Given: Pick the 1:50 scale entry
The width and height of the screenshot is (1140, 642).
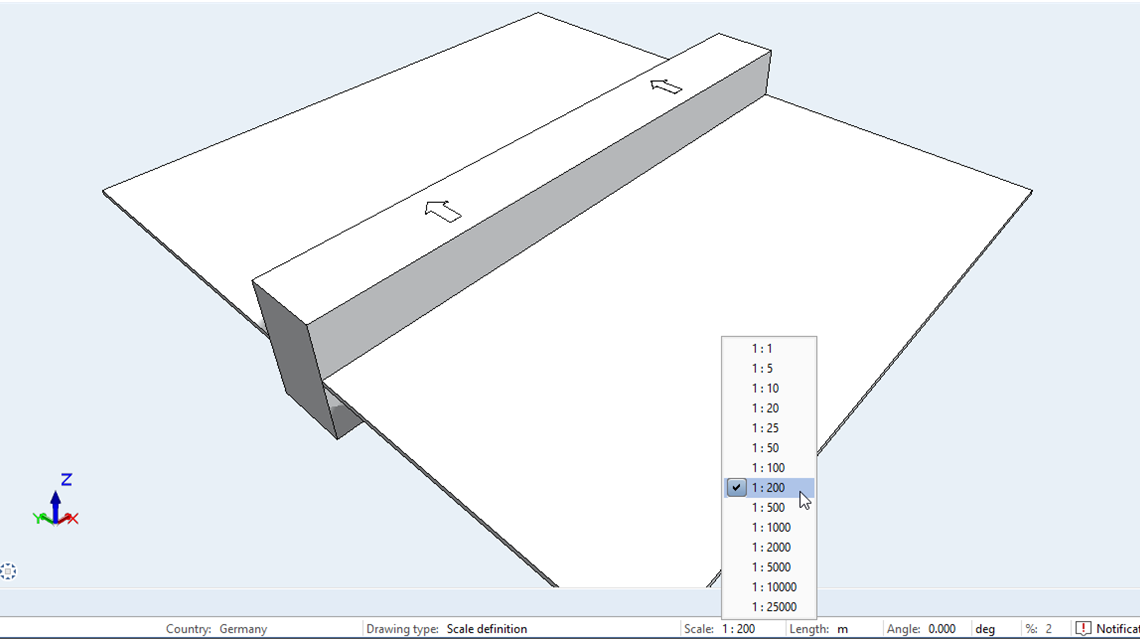Looking at the screenshot, I should click(765, 448).
